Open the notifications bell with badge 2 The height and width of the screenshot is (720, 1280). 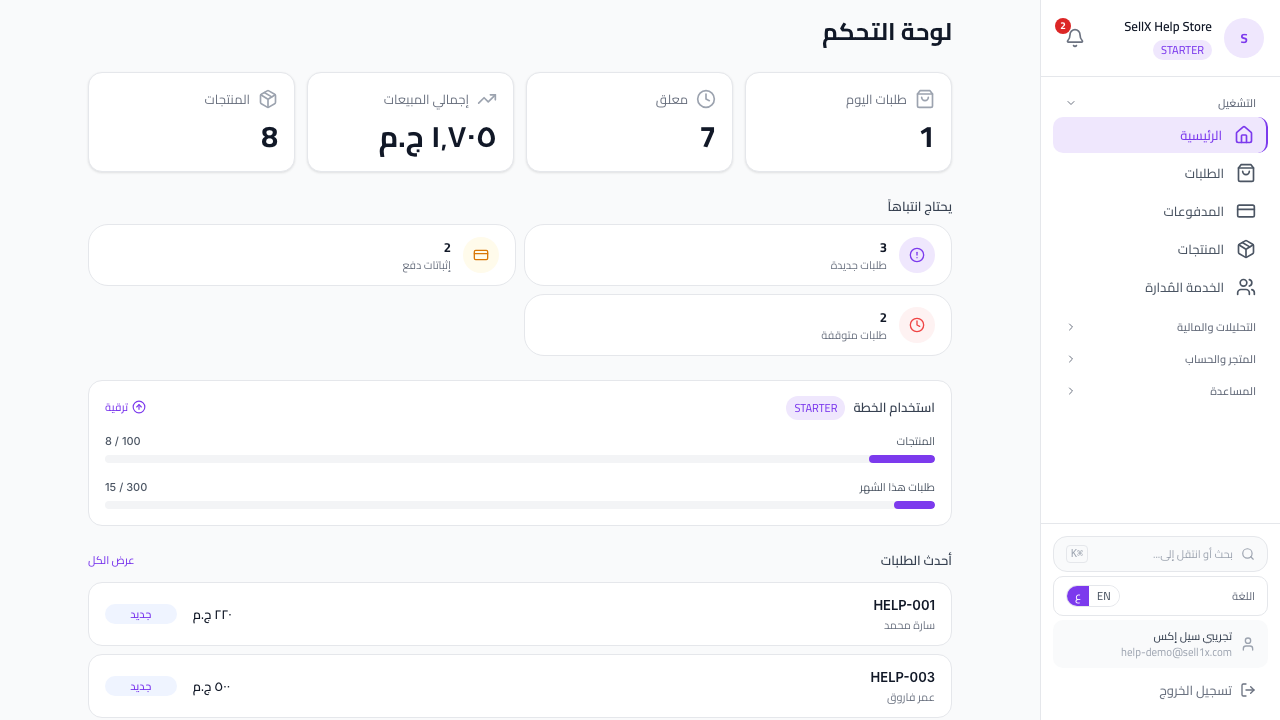coord(1075,37)
